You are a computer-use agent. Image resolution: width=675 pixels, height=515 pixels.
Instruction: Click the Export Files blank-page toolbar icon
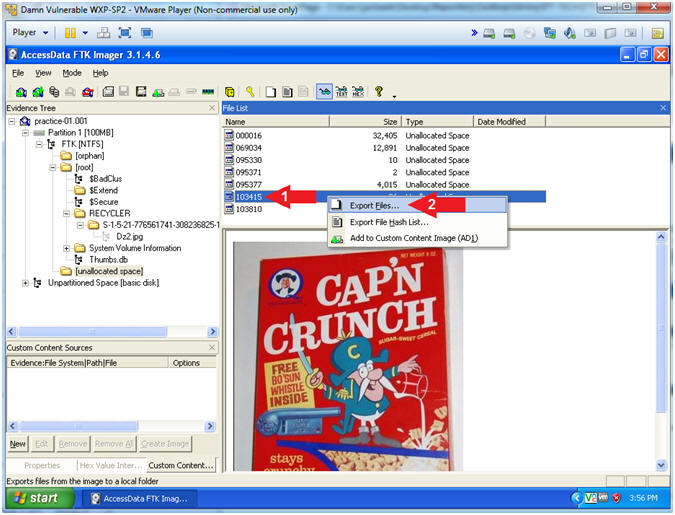tap(270, 92)
